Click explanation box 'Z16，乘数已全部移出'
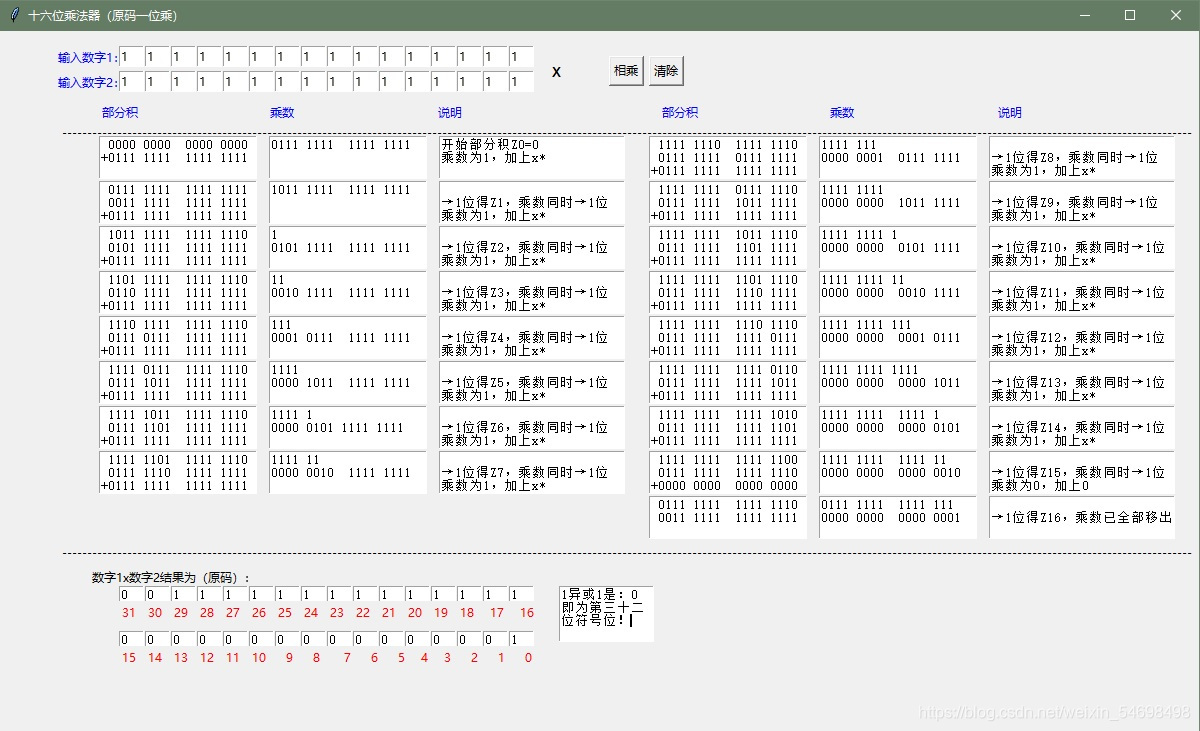The image size is (1200, 731). click(1082, 518)
